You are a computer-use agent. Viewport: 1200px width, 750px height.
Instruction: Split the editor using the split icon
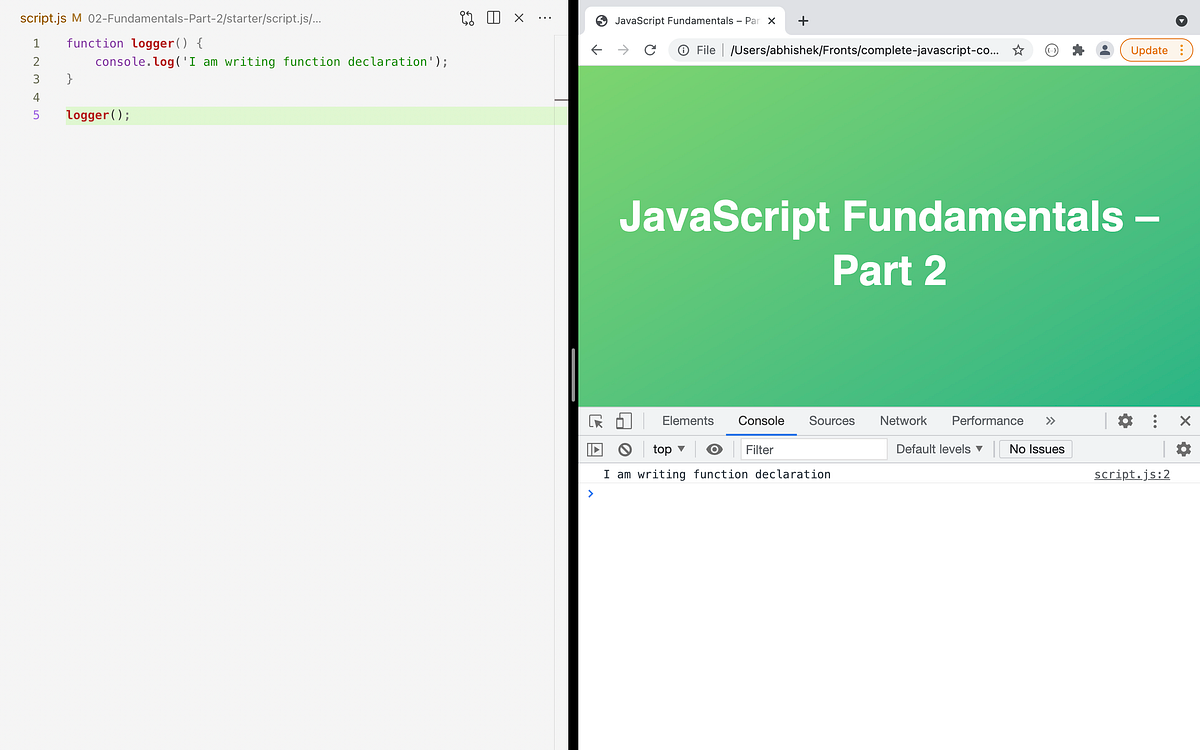tap(492, 17)
